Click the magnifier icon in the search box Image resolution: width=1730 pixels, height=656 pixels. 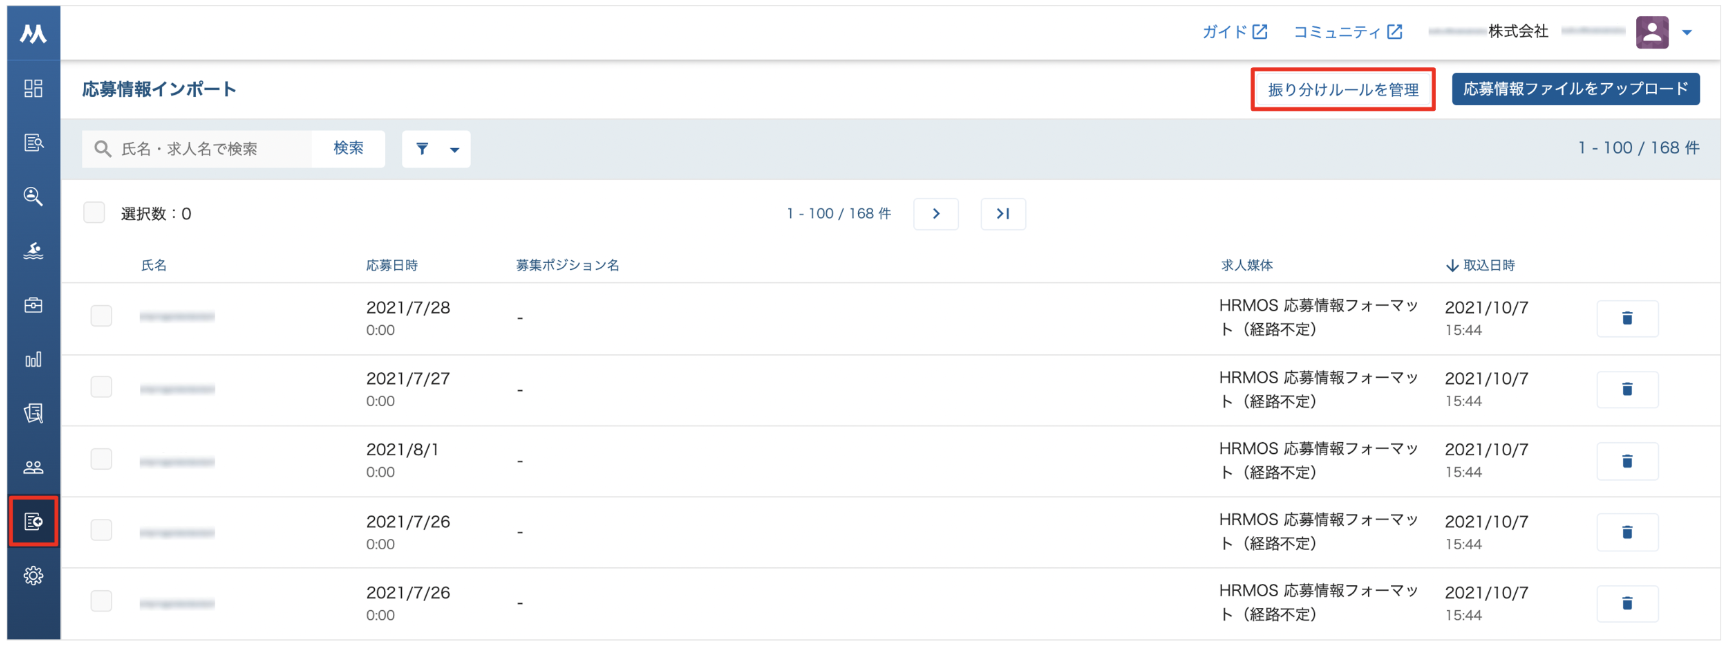102,149
